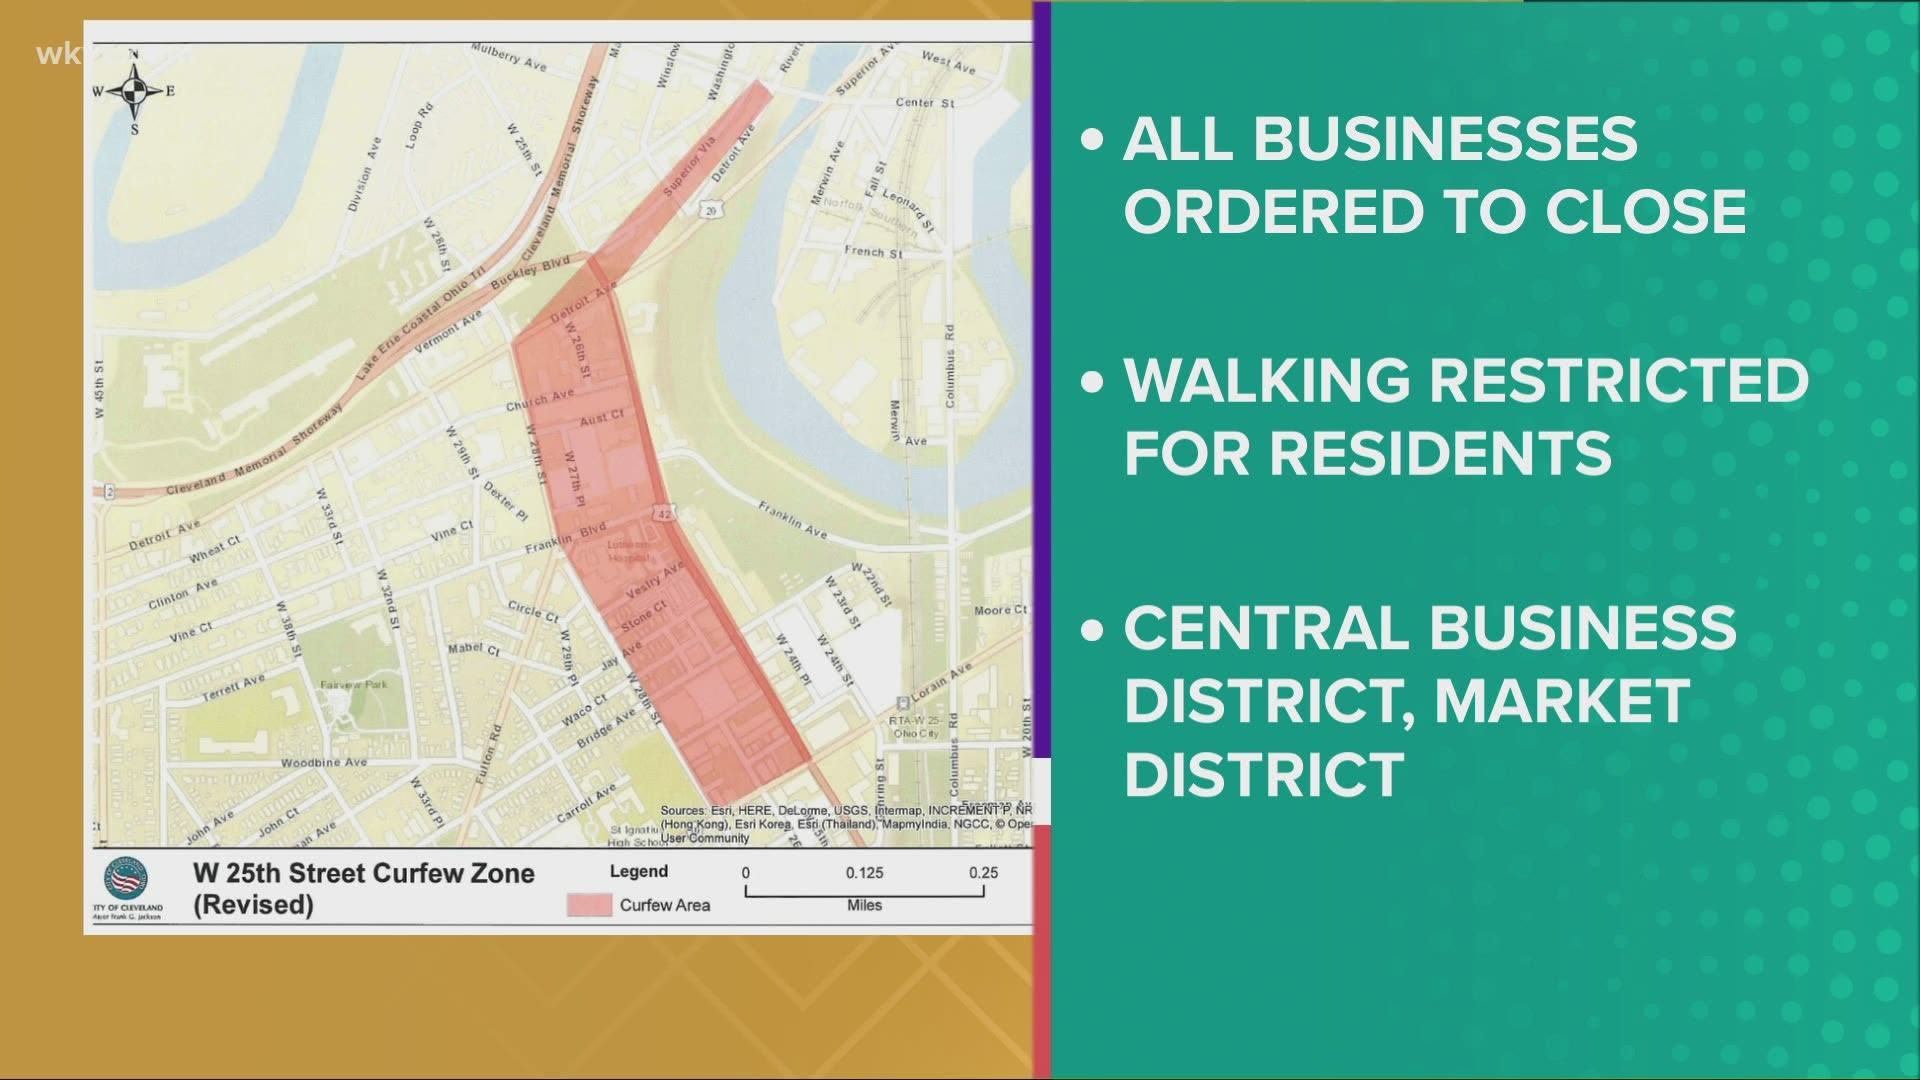Click the 'Church Ave' street label
1920x1080 pixels.
[x=540, y=400]
